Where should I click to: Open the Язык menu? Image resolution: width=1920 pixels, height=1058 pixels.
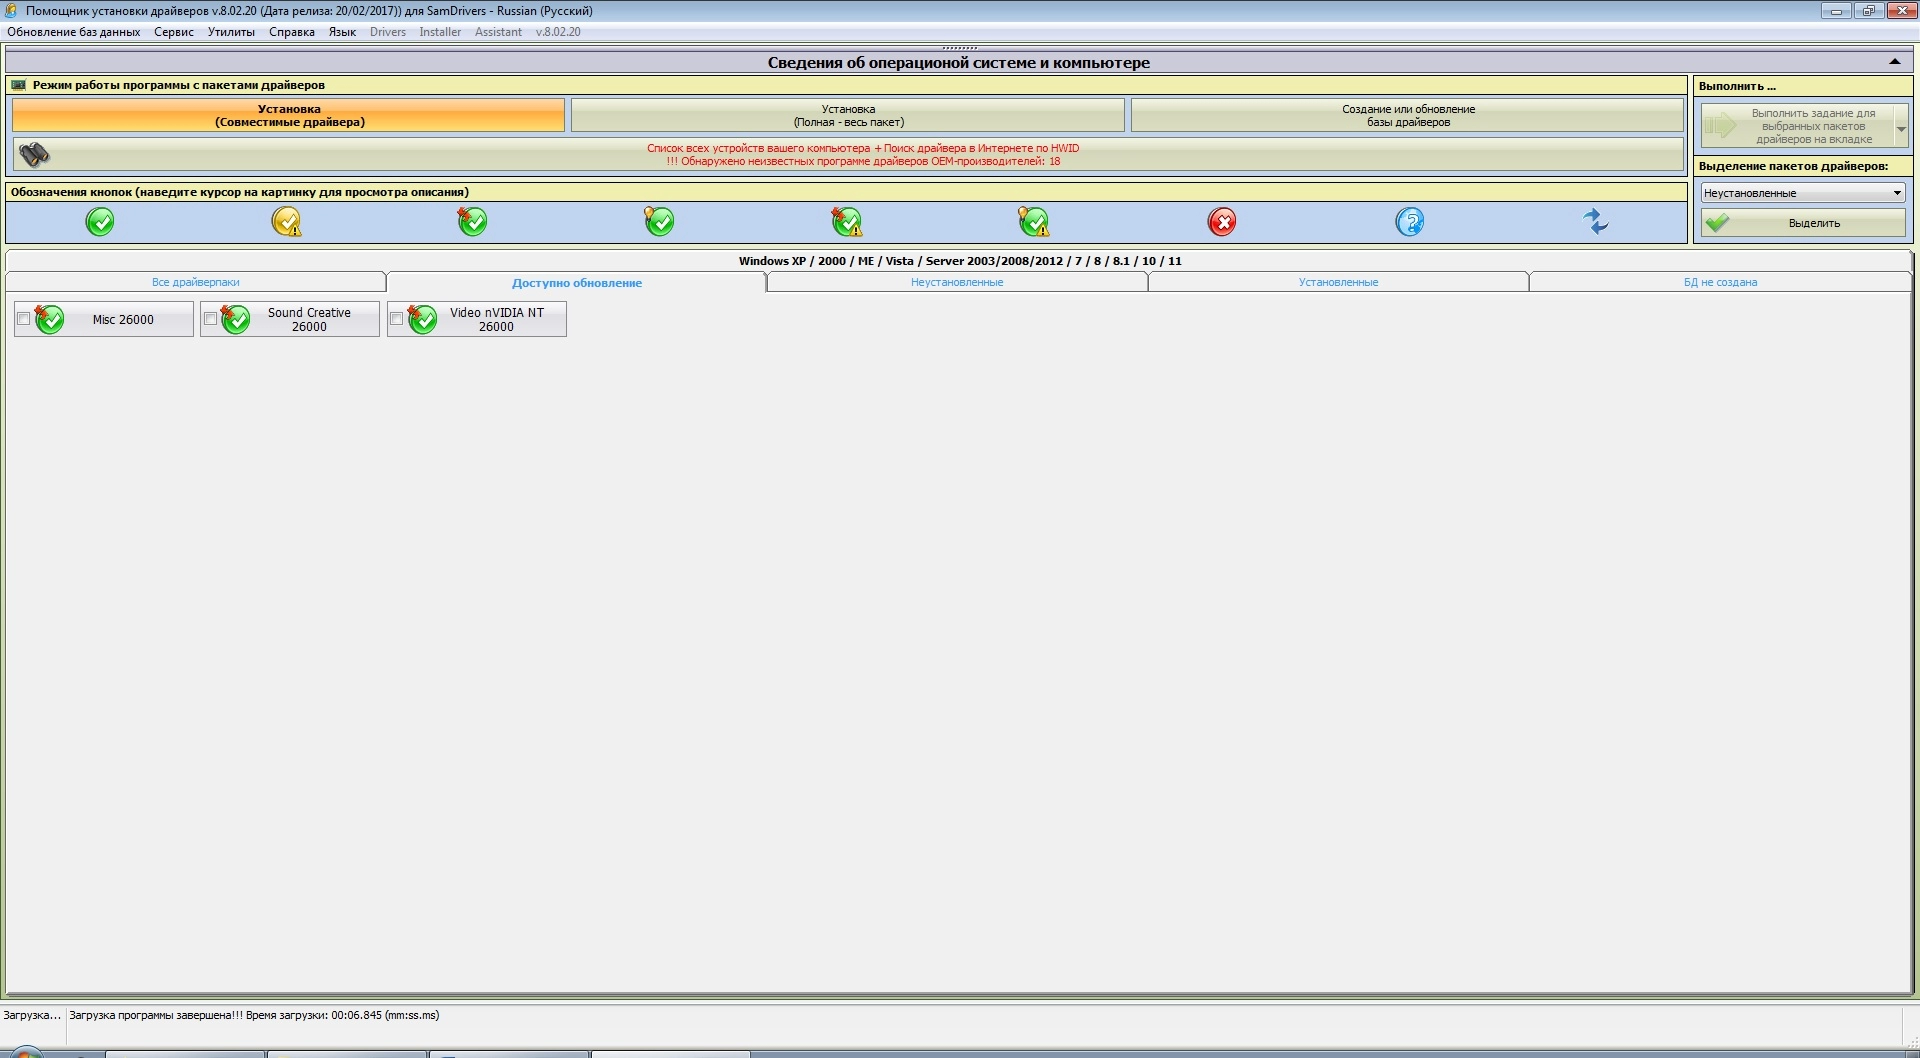pyautogui.click(x=342, y=32)
